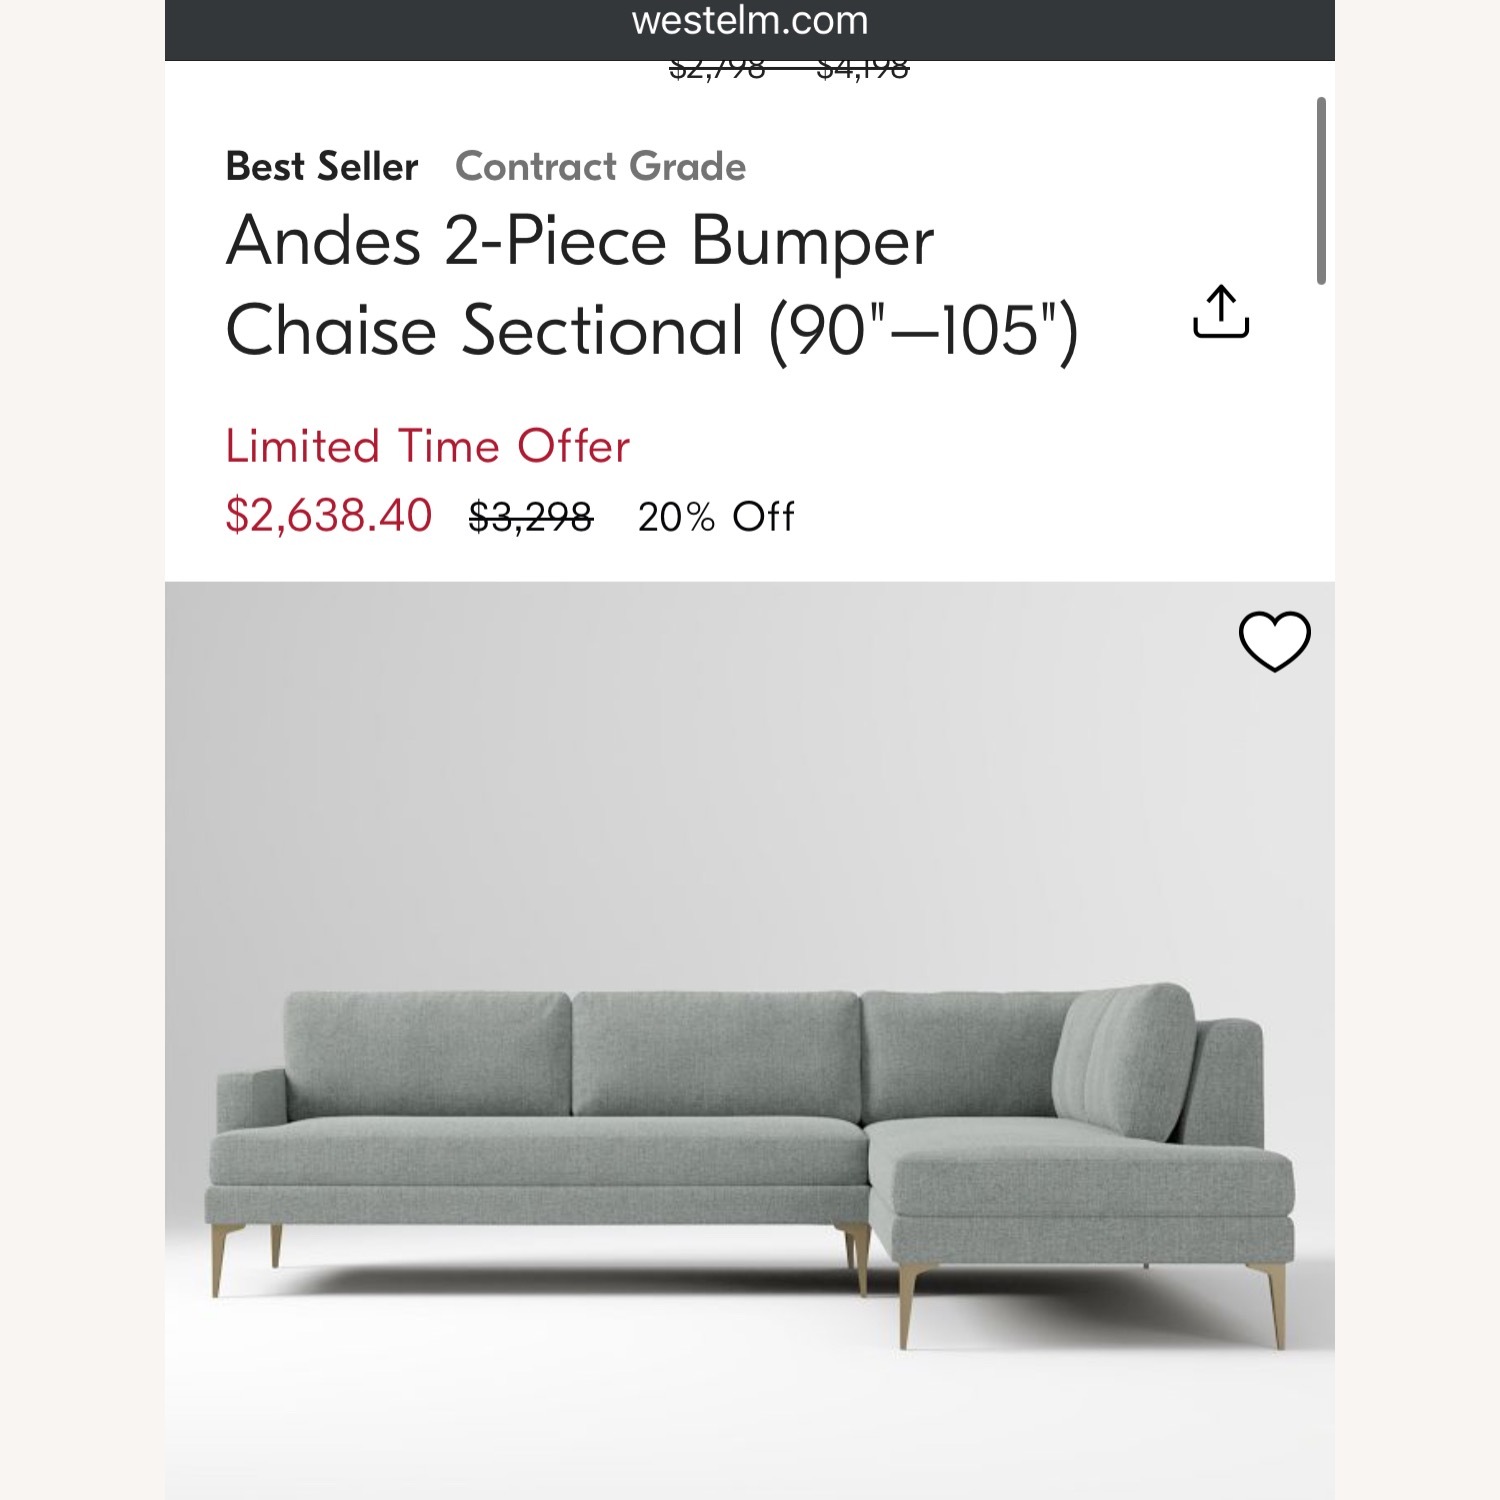This screenshot has width=1500, height=1500.
Task: Open the westelm.com address bar
Action: (750, 22)
